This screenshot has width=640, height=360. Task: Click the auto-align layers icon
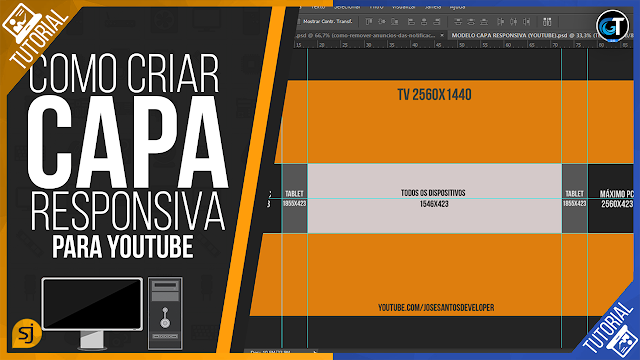pyautogui.click(x=547, y=22)
